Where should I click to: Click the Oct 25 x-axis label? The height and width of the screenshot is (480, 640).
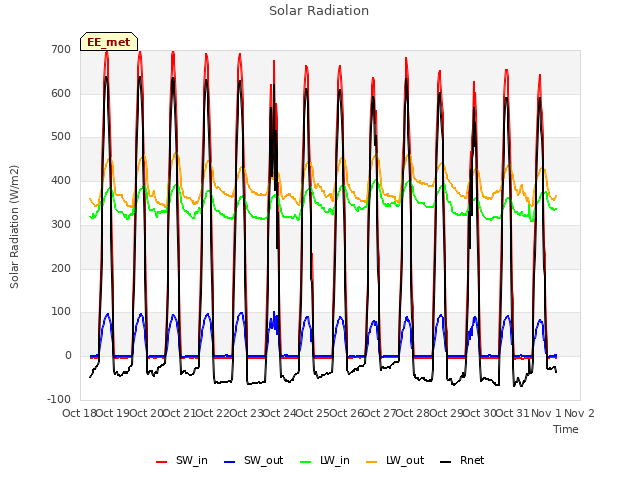tap(313, 413)
